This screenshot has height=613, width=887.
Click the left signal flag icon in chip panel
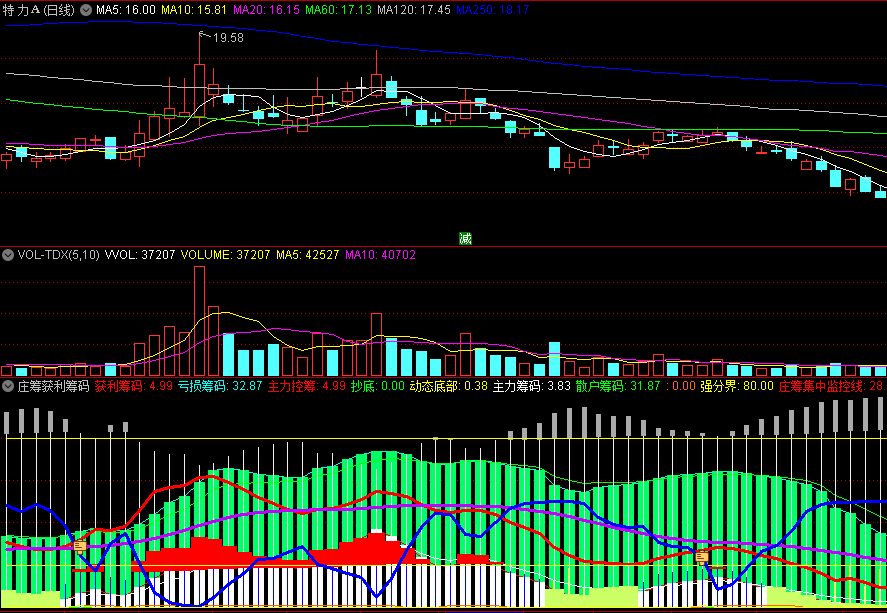click(x=80, y=546)
